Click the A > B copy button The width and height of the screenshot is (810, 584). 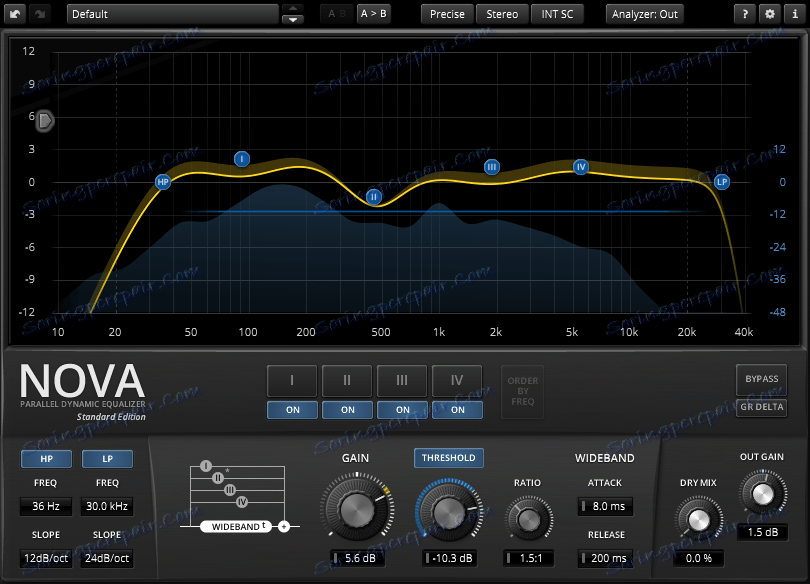(373, 14)
